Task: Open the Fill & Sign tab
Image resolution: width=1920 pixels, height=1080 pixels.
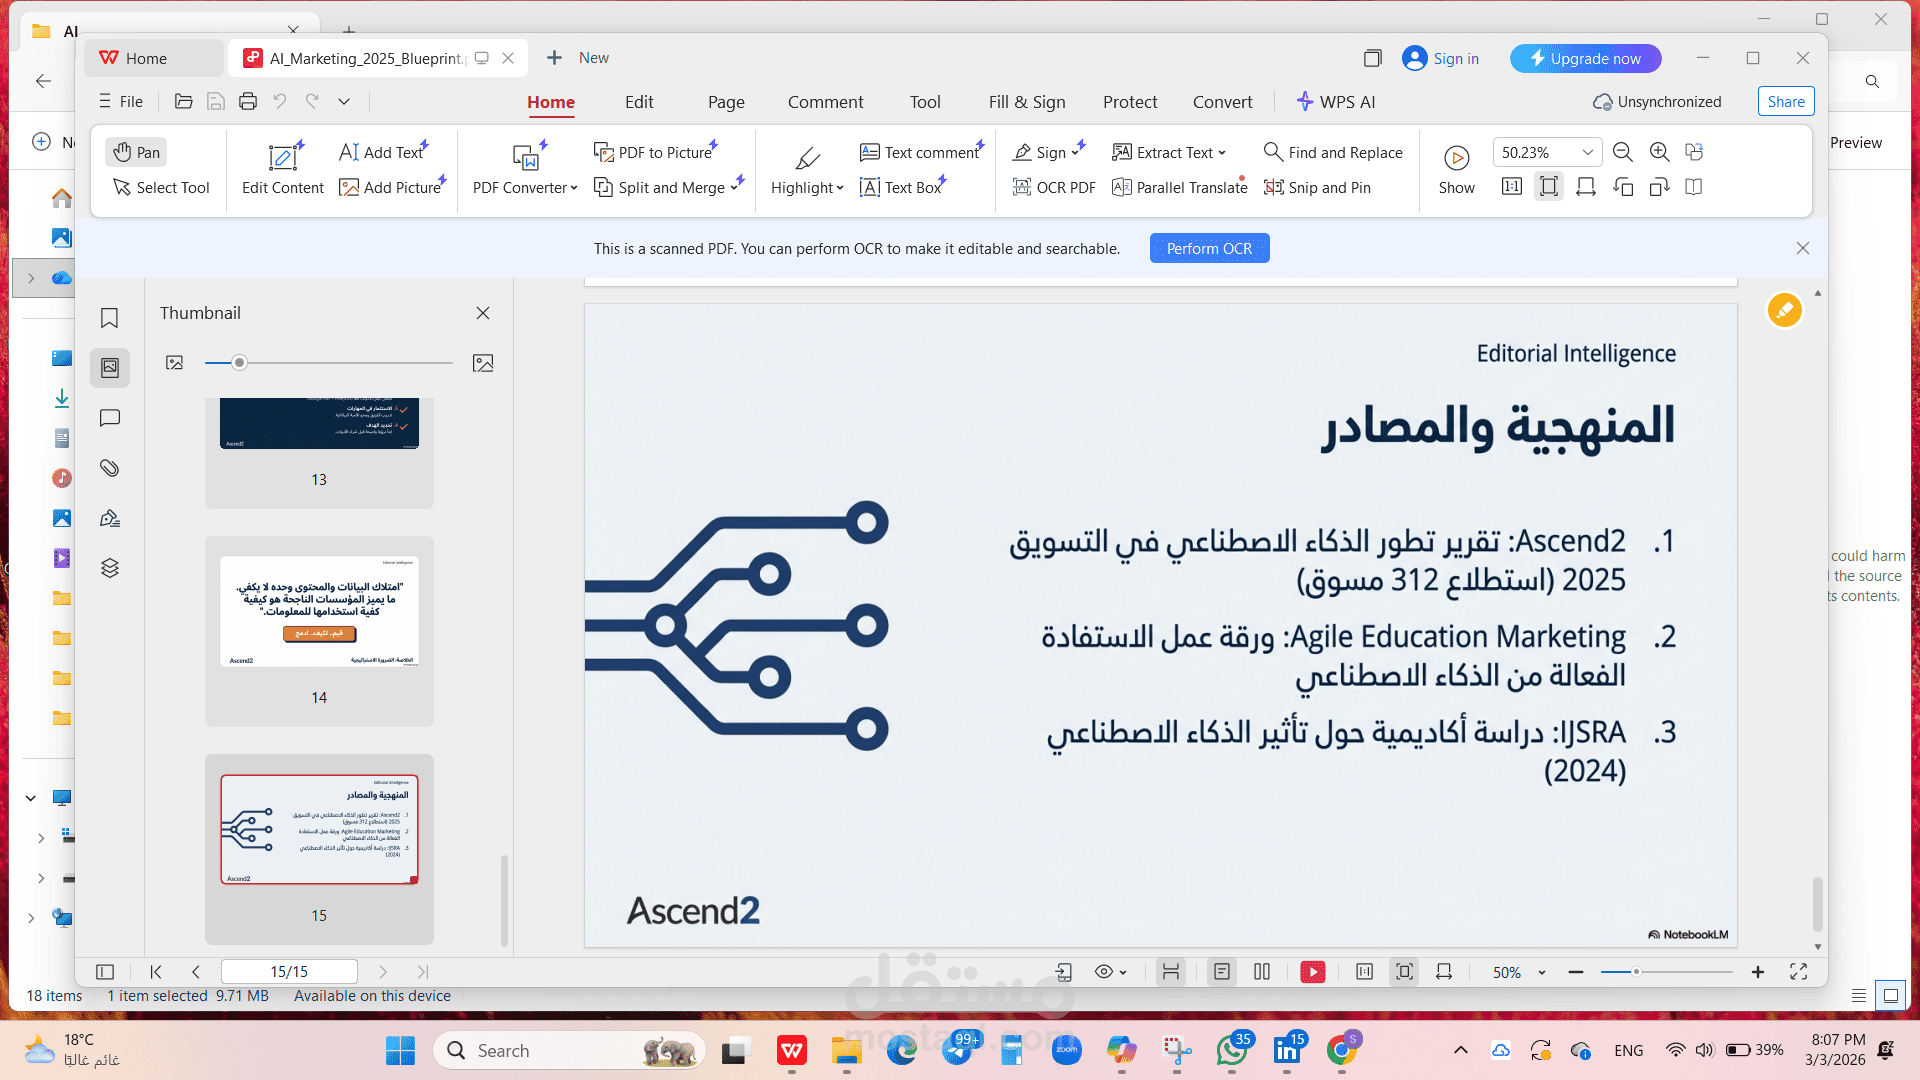Action: pos(1027,102)
